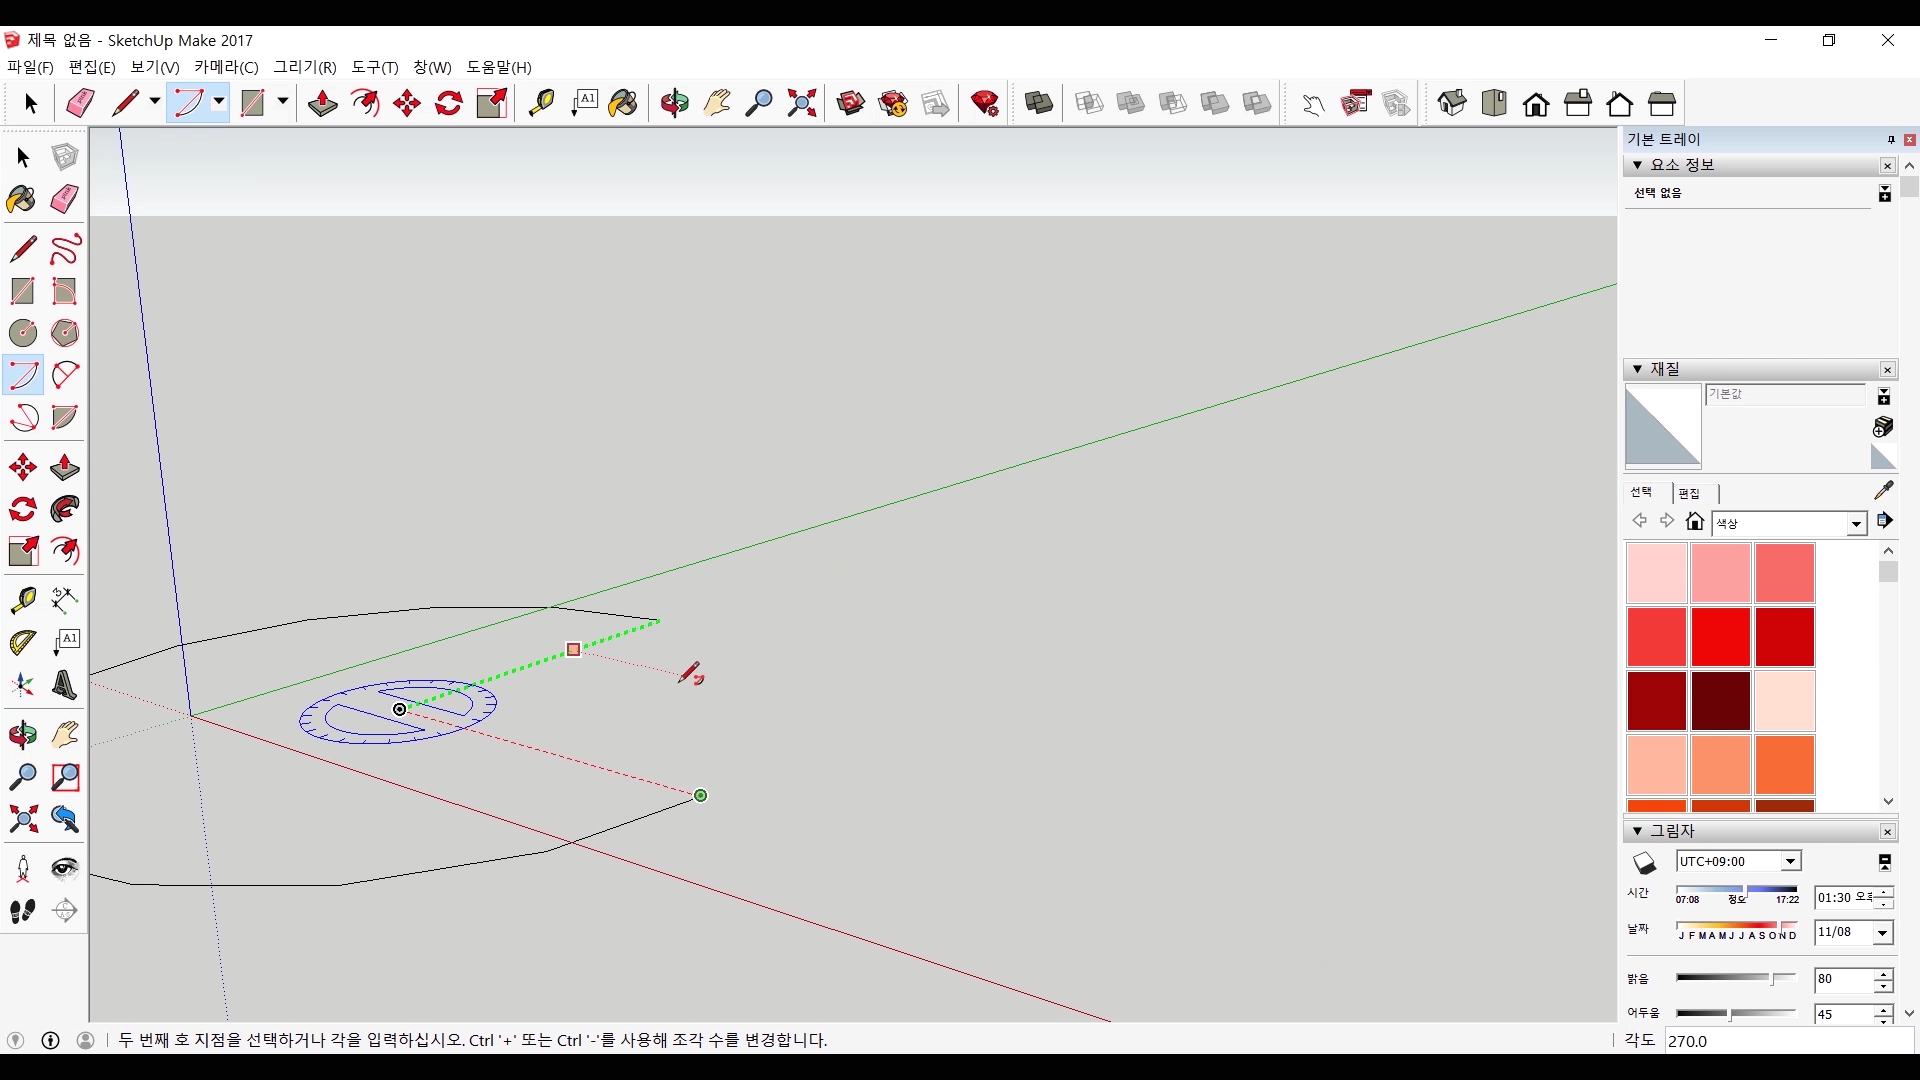The width and height of the screenshot is (1920, 1080).
Task: Open the UTC+09:00 timezone dropdown
Action: 1790,862
